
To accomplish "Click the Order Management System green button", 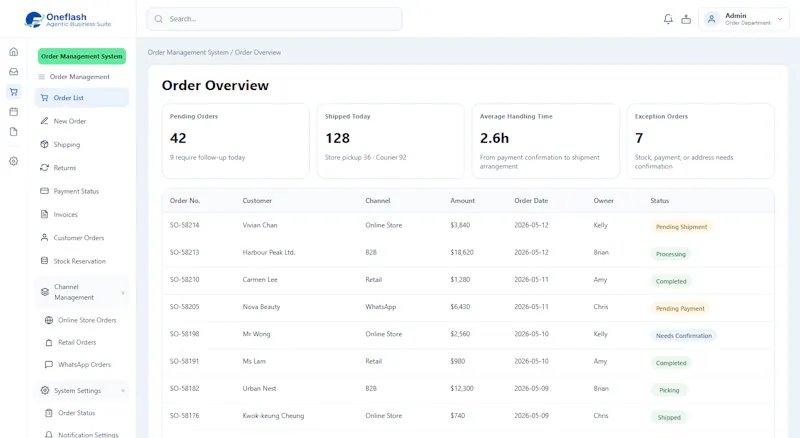I will (x=82, y=56).
